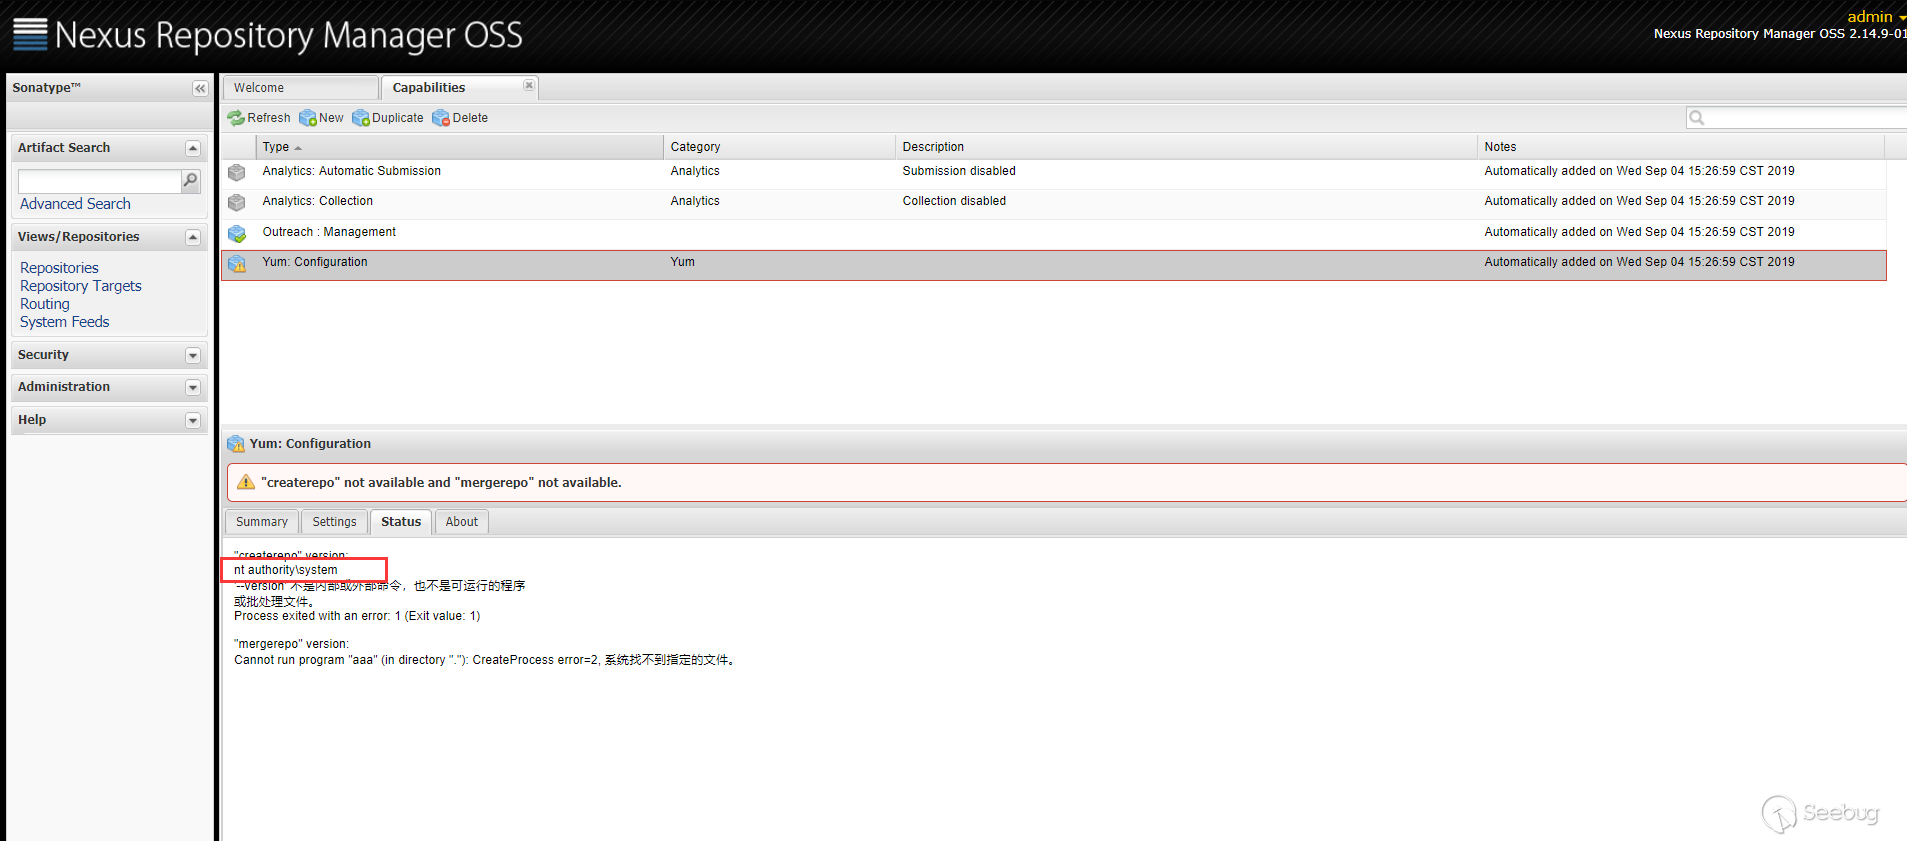1907x841 pixels.
Task: Open the Repository Targets link
Action: point(81,286)
